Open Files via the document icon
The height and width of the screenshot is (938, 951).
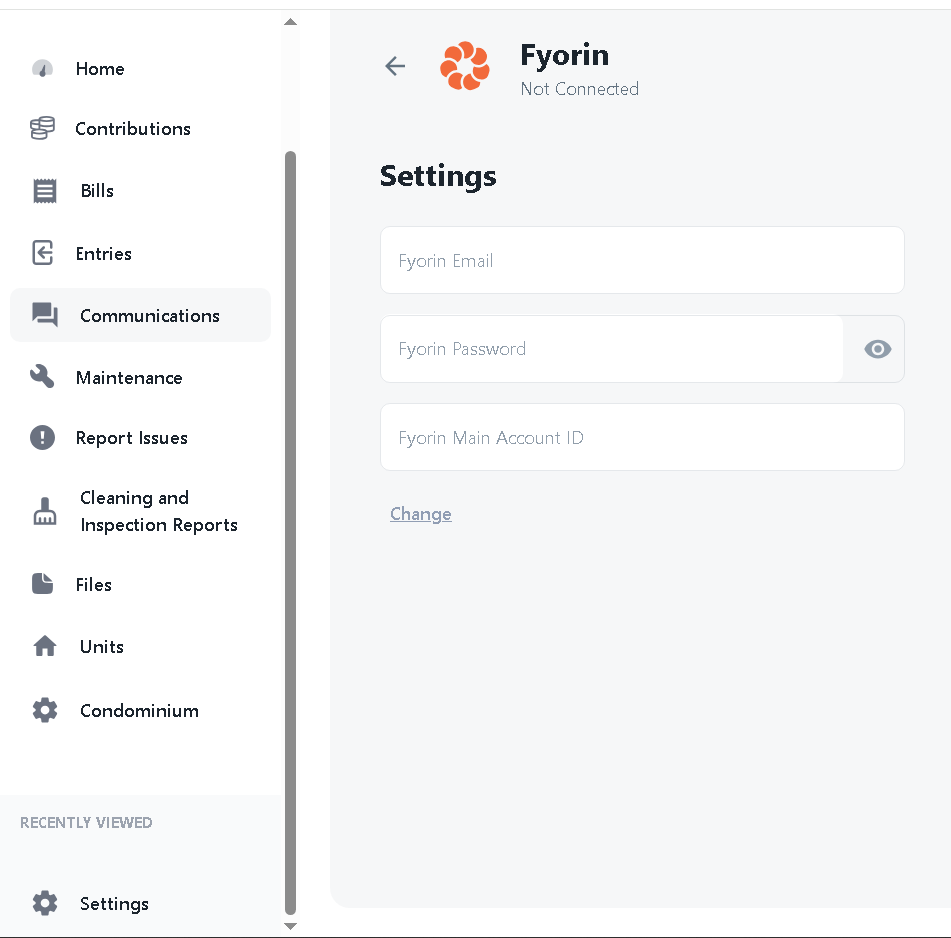coord(42,584)
